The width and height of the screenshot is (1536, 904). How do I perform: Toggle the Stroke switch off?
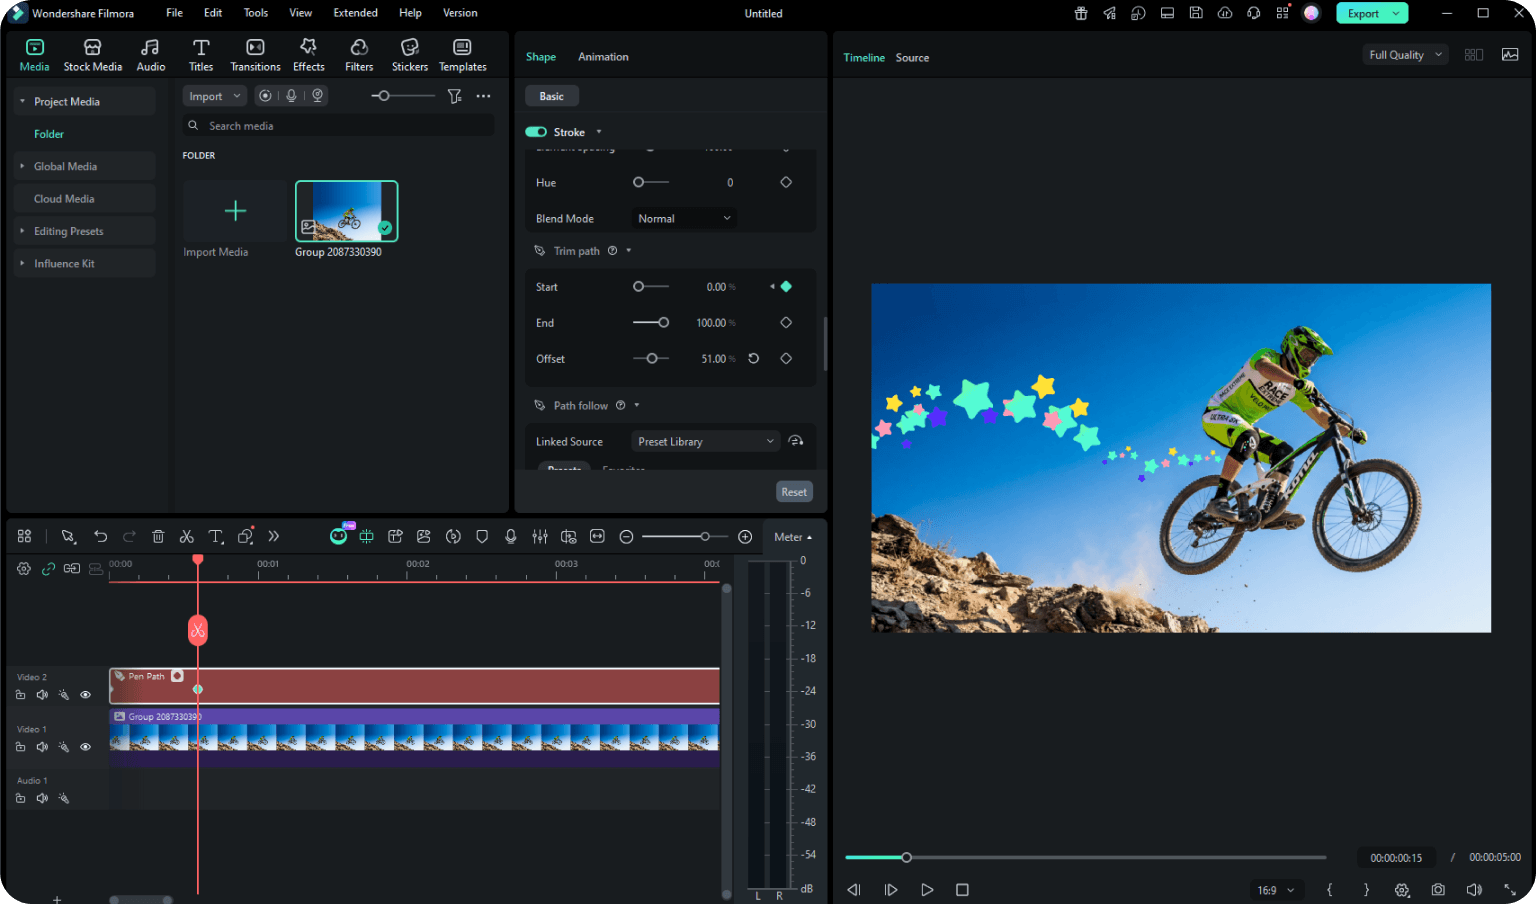(536, 132)
